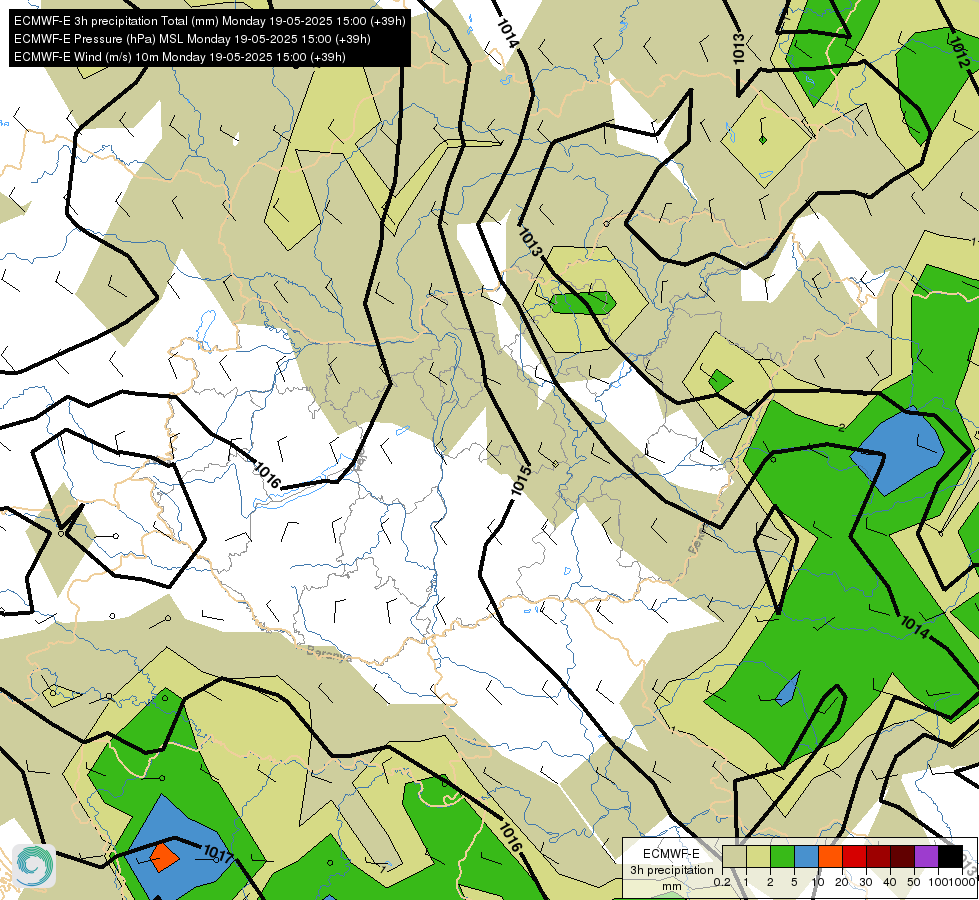The width and height of the screenshot is (979, 900).
Task: Click the '1000' legend scale value
Action: pos(963,882)
